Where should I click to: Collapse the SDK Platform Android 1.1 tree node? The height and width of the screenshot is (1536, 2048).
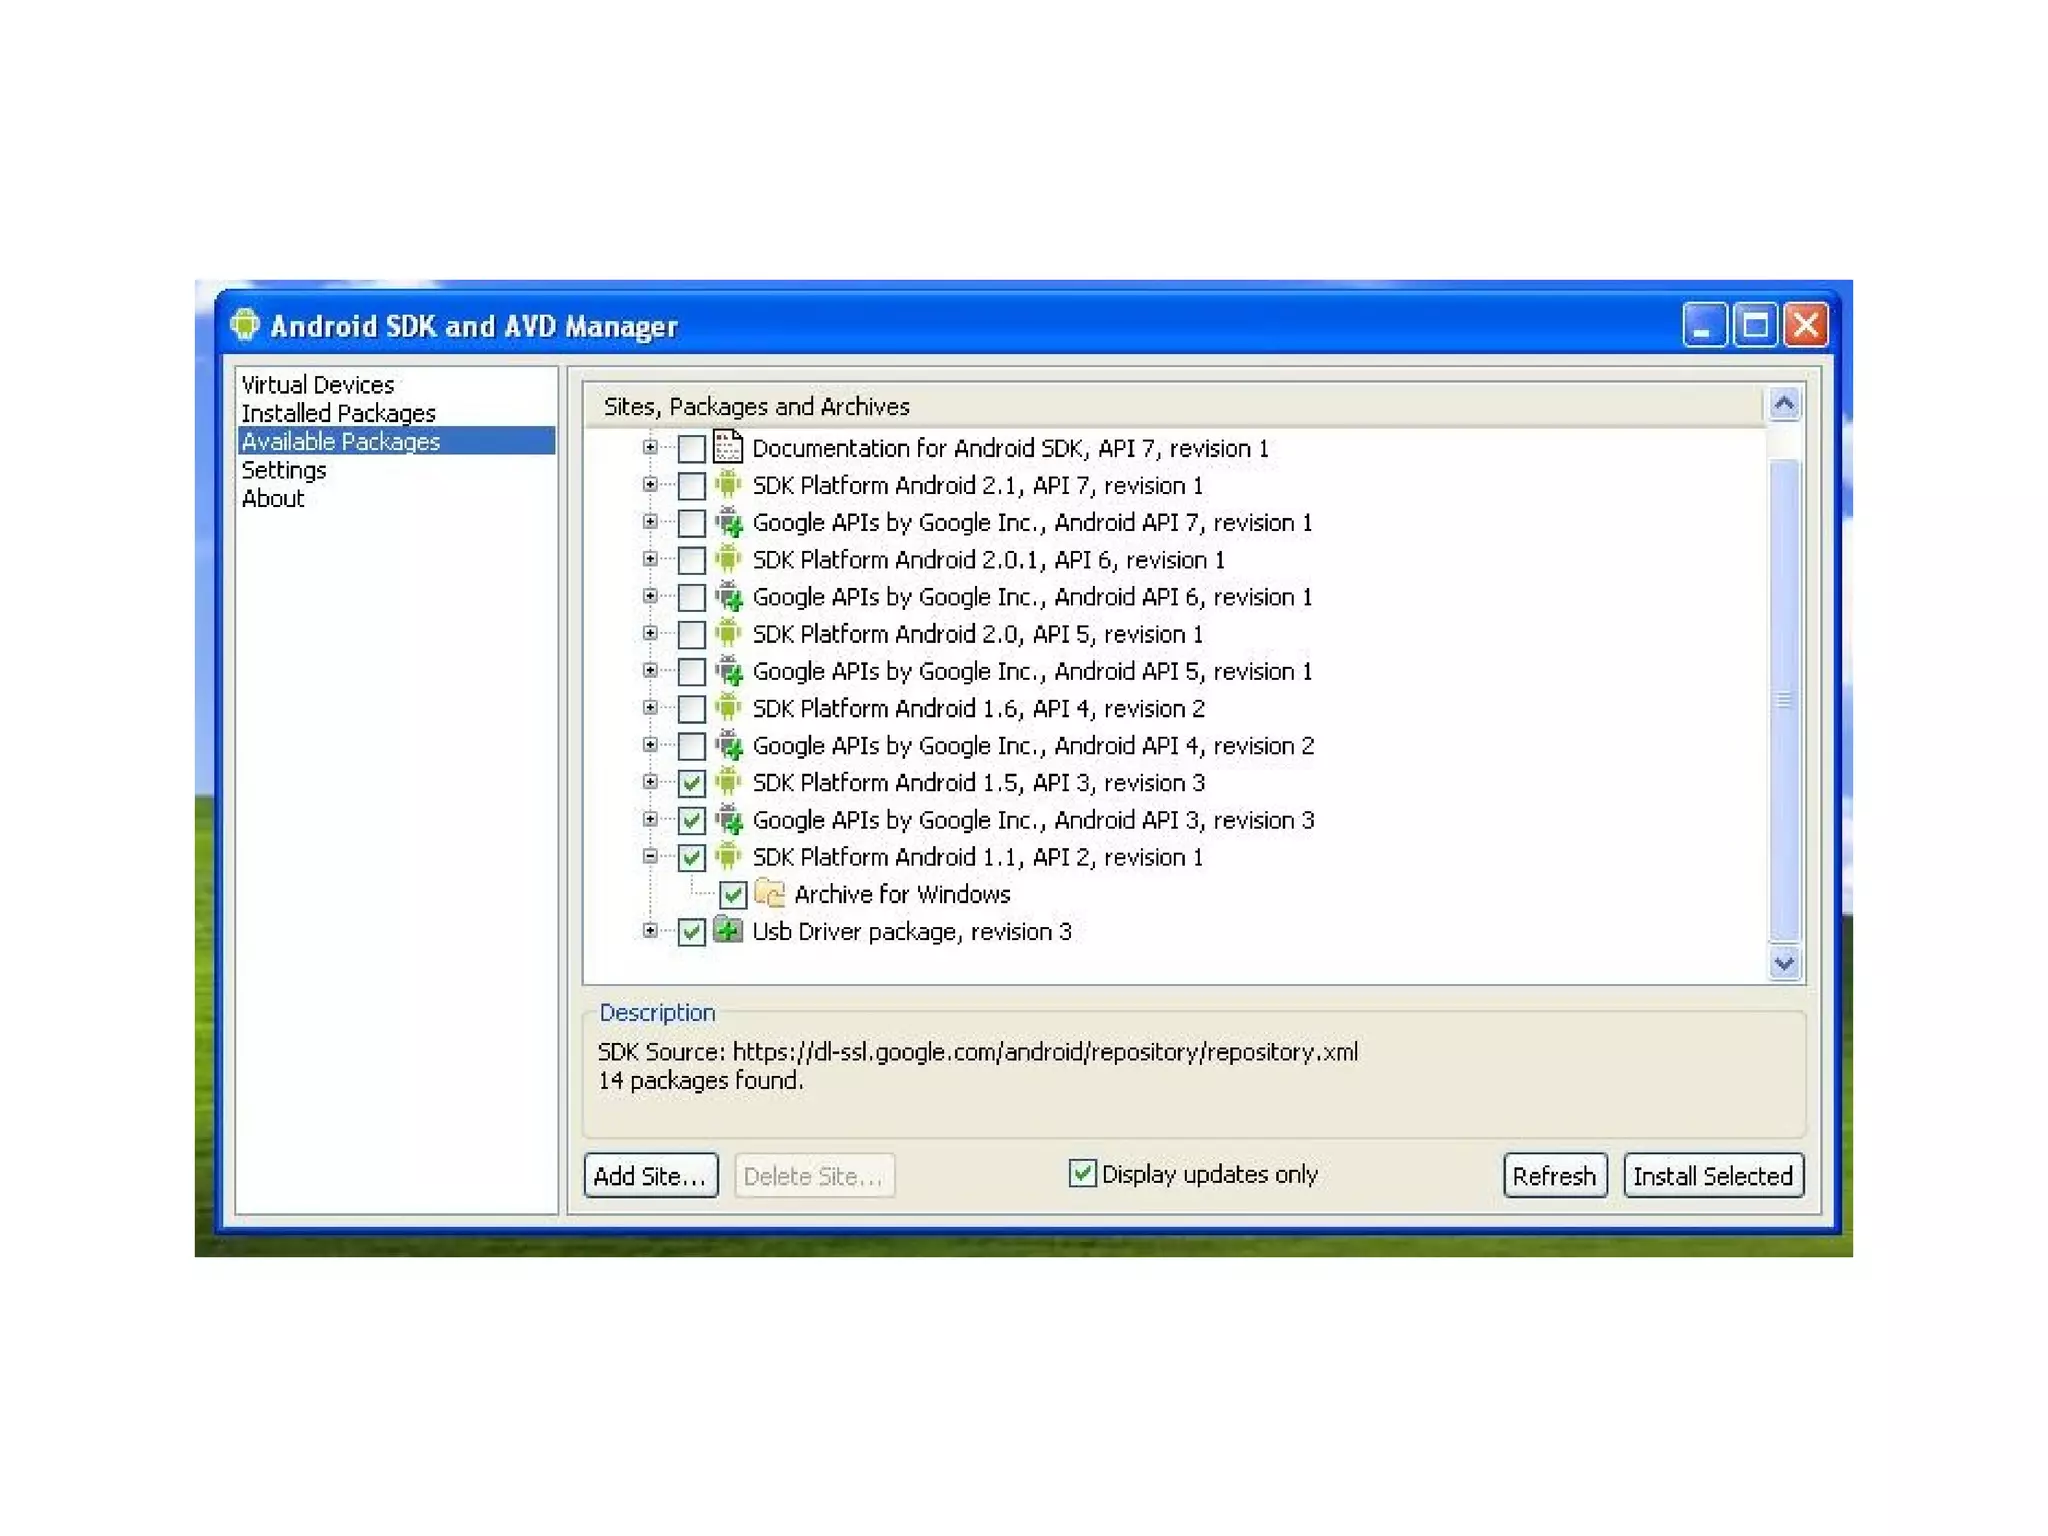pyautogui.click(x=650, y=856)
